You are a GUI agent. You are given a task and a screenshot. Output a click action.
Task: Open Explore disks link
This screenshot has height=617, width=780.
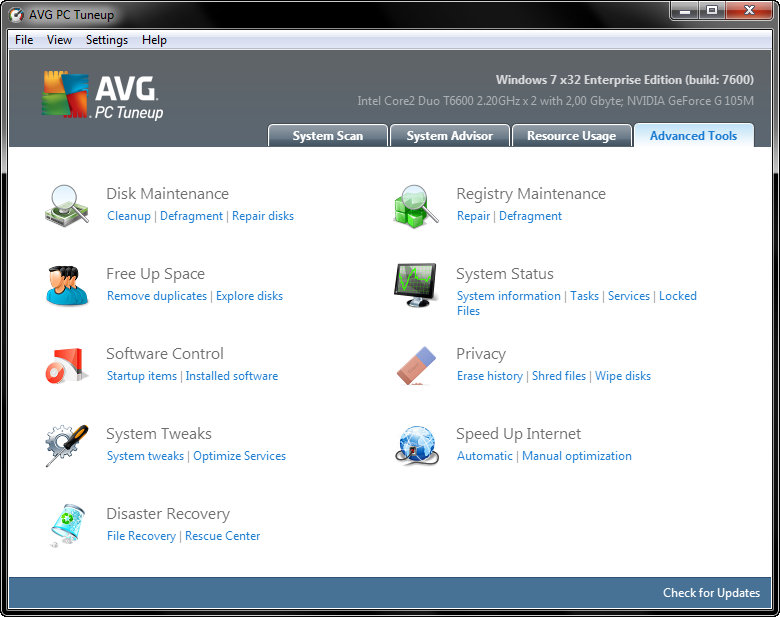[x=249, y=296]
